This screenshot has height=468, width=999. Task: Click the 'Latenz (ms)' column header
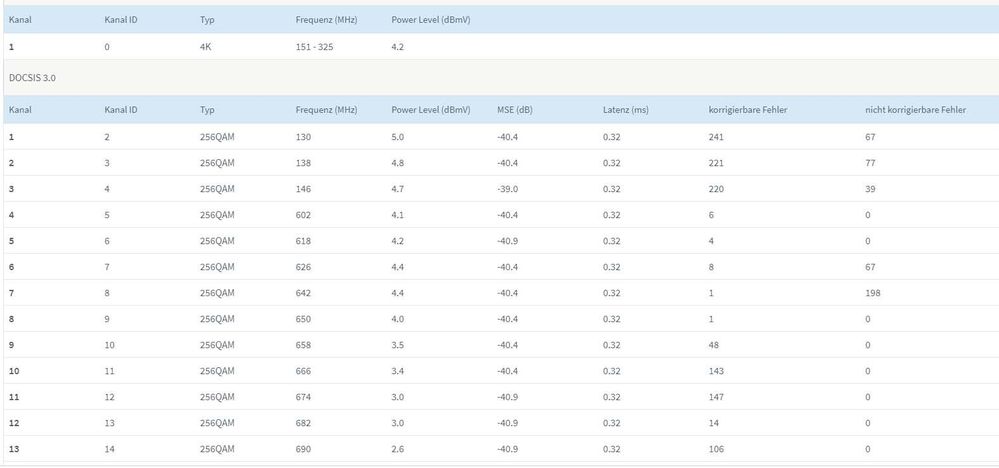click(x=625, y=110)
